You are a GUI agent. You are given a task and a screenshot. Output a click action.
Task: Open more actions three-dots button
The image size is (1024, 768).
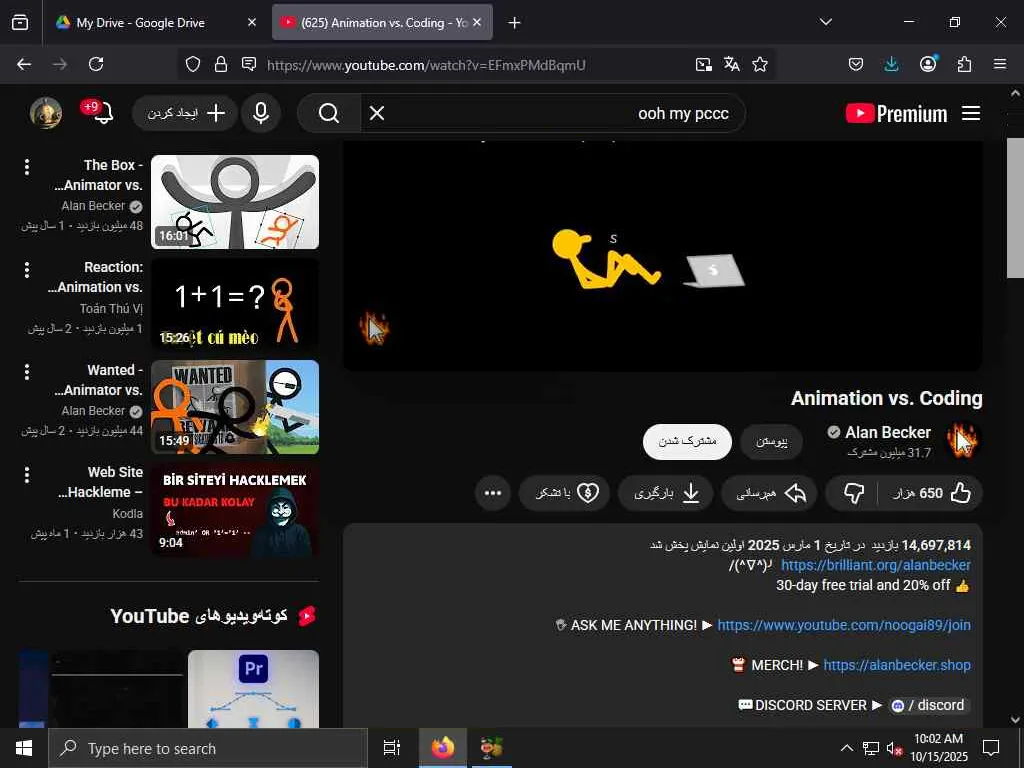493,493
